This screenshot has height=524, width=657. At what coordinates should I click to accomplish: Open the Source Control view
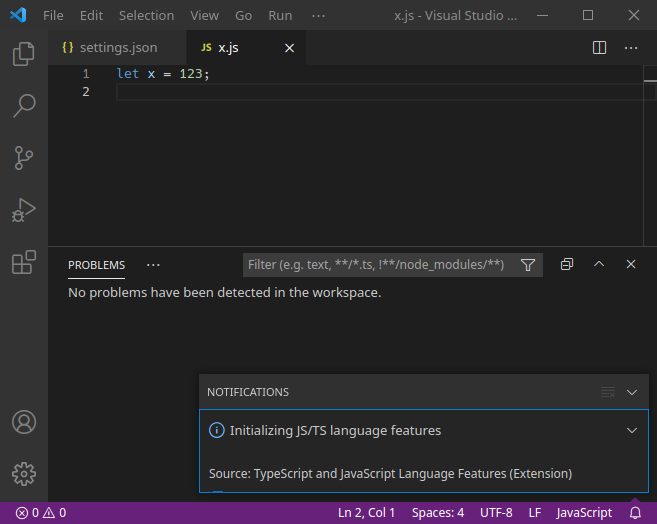[x=23, y=158]
